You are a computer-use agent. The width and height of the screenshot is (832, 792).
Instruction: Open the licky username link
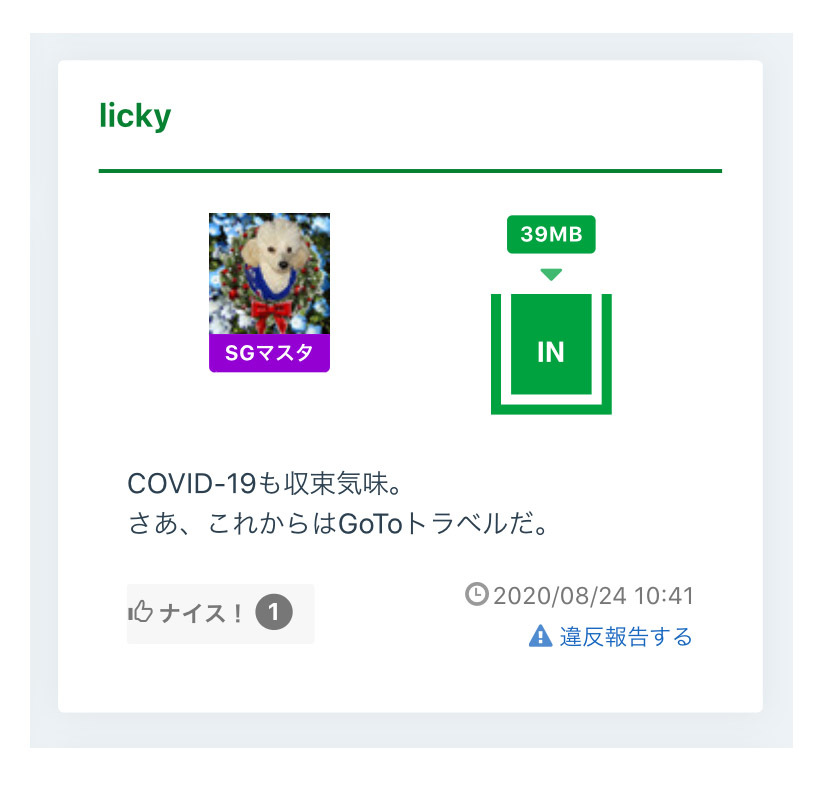135,116
